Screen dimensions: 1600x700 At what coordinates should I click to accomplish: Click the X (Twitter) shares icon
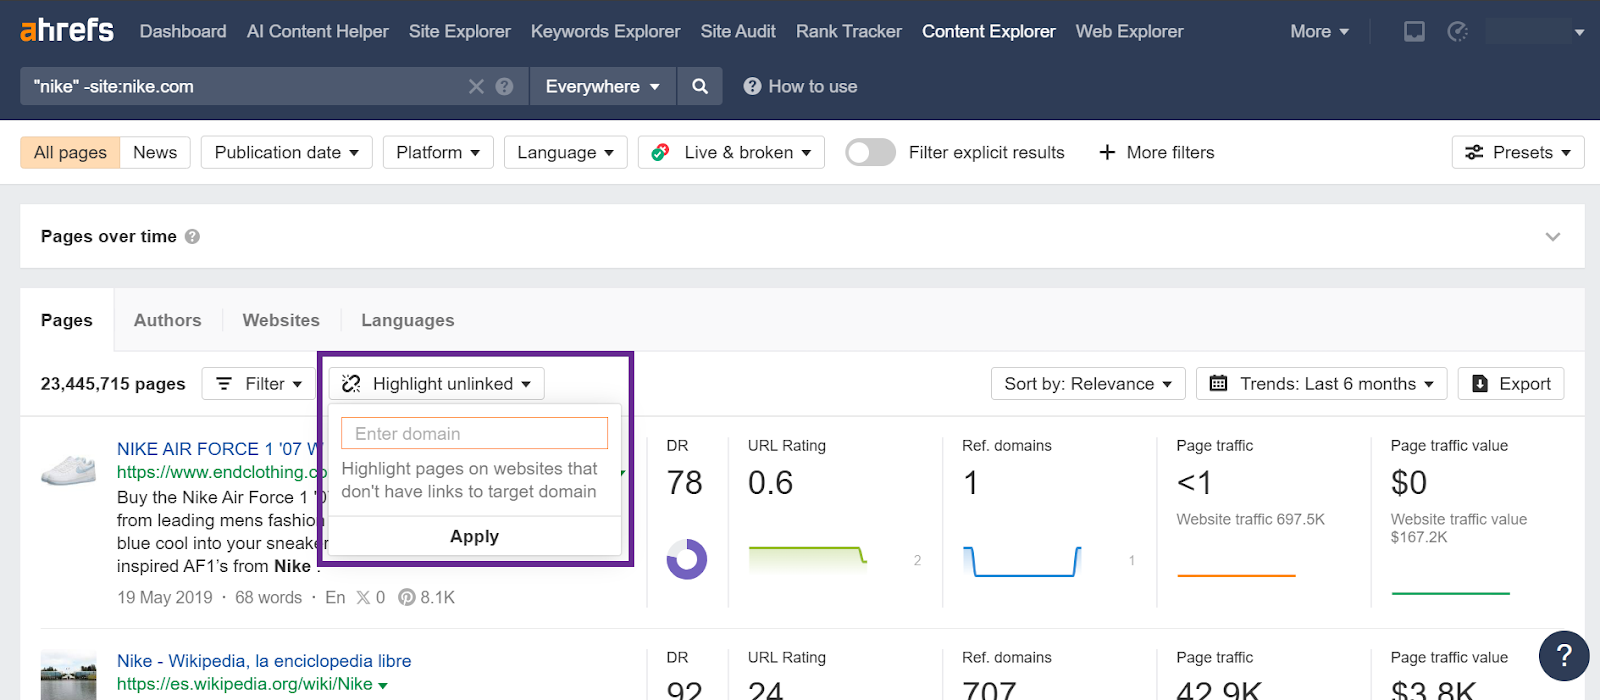(x=363, y=598)
